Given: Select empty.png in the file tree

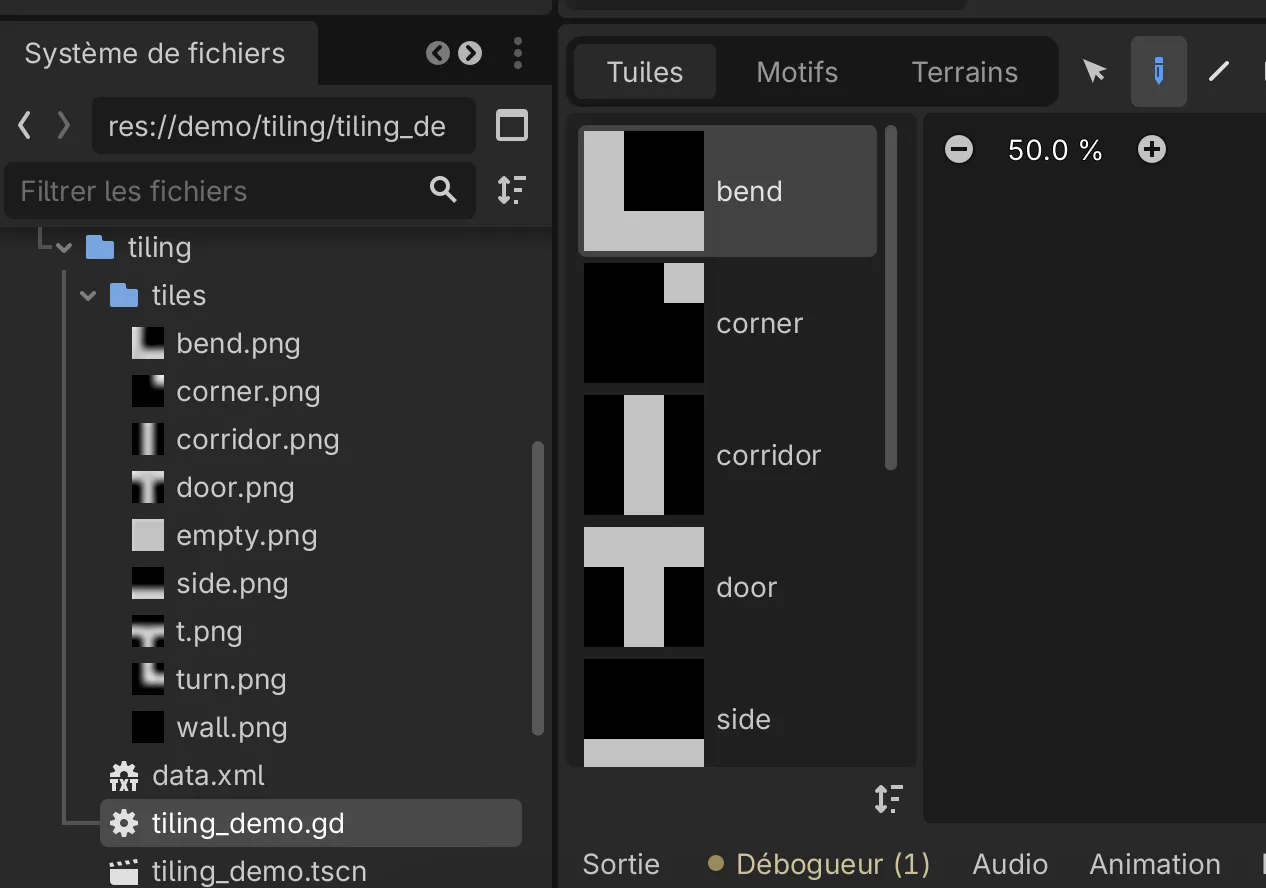Looking at the screenshot, I should (246, 535).
